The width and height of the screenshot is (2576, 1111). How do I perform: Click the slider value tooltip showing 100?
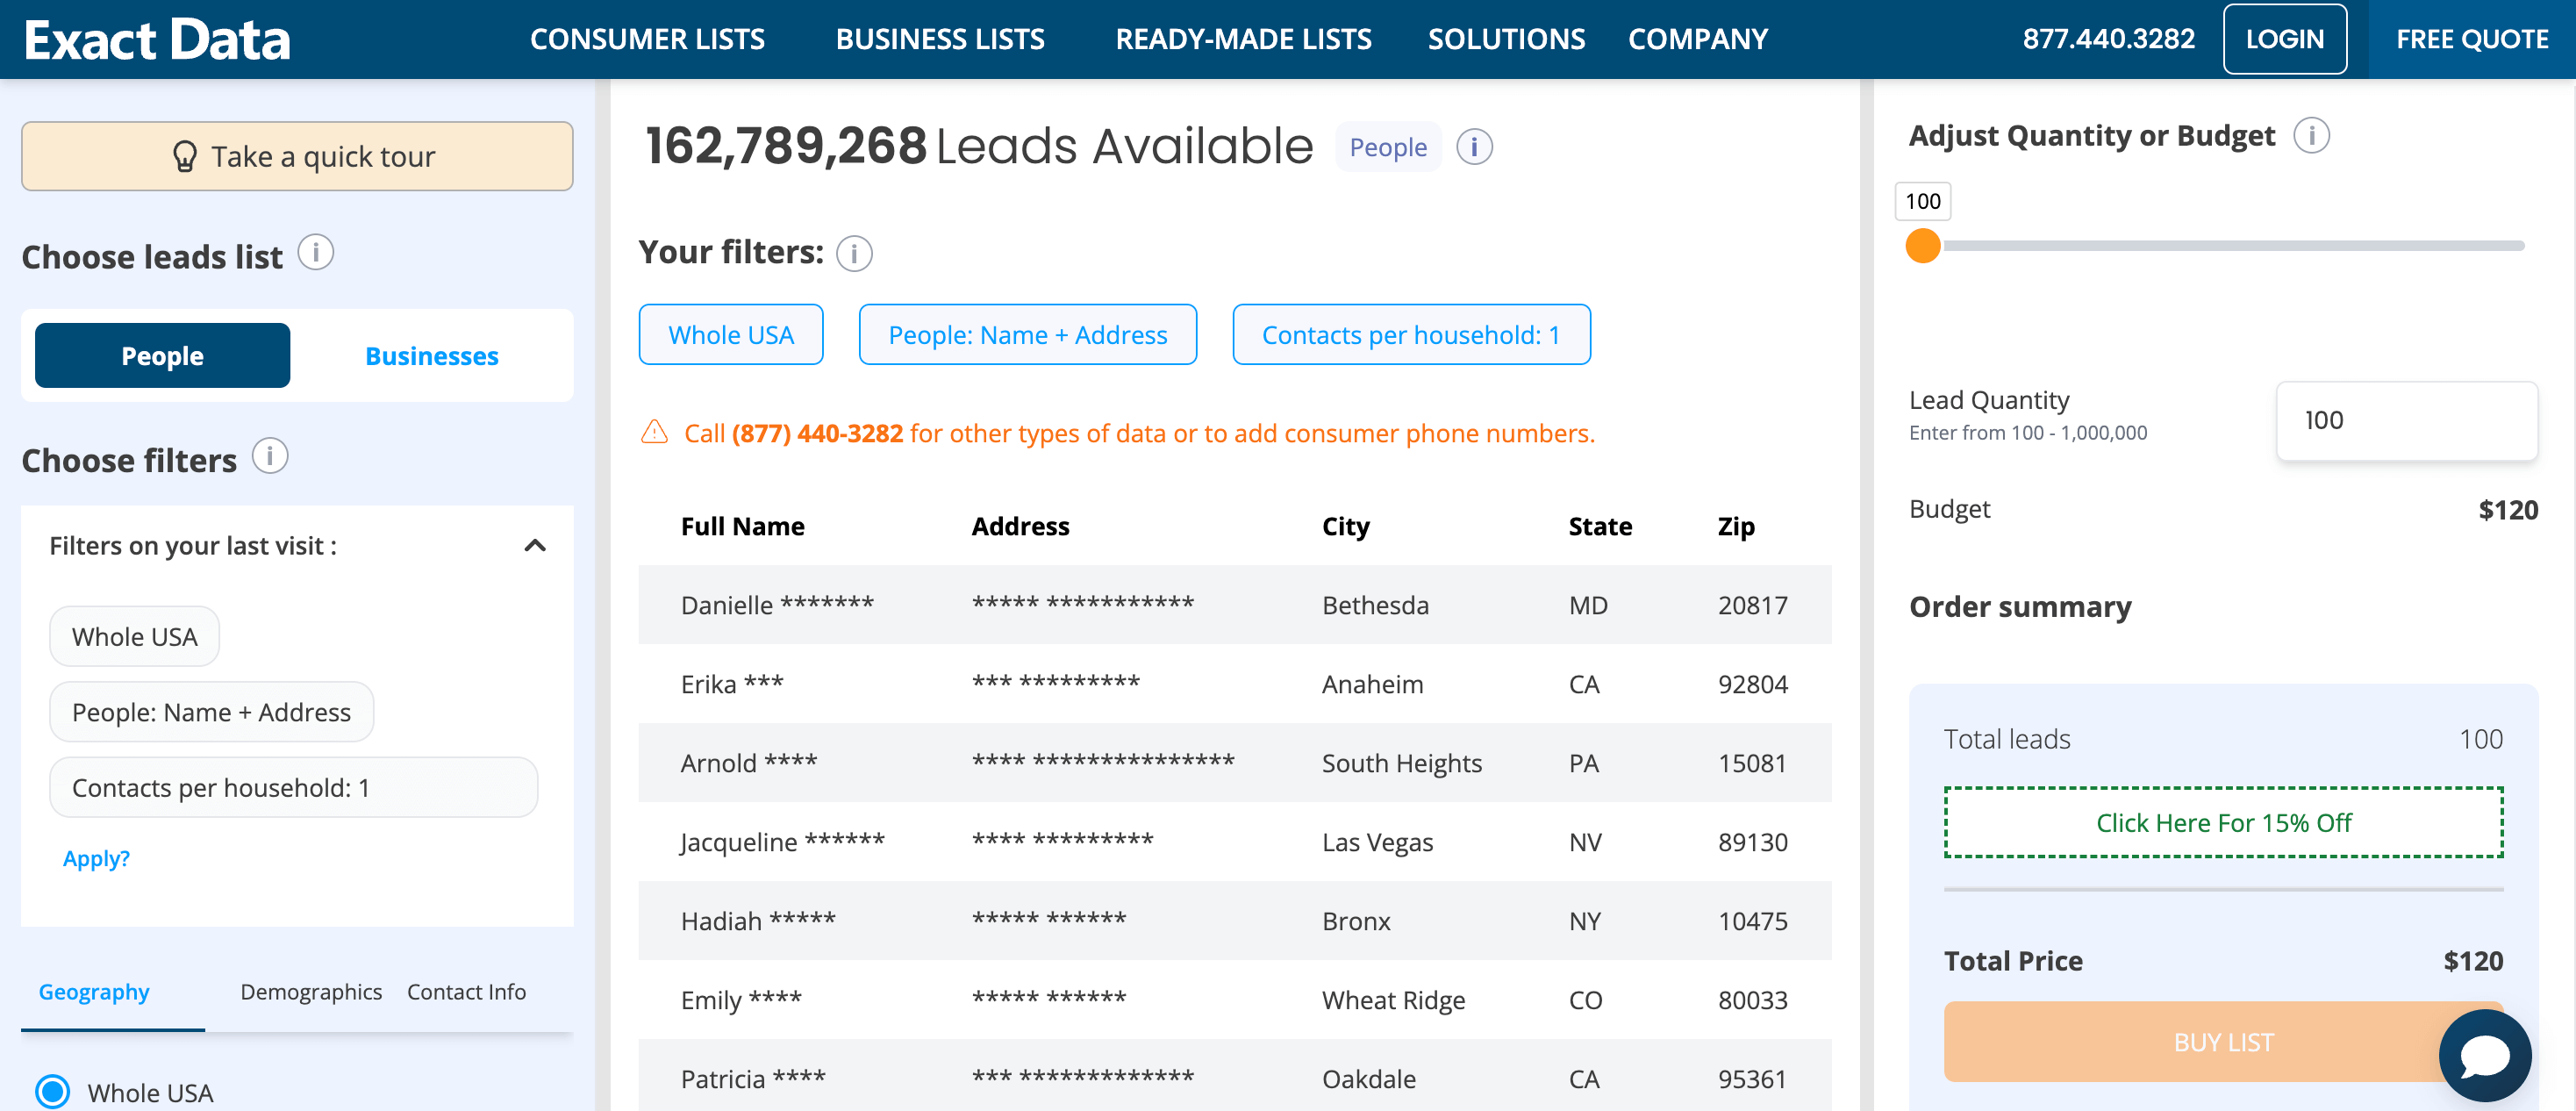(1922, 201)
